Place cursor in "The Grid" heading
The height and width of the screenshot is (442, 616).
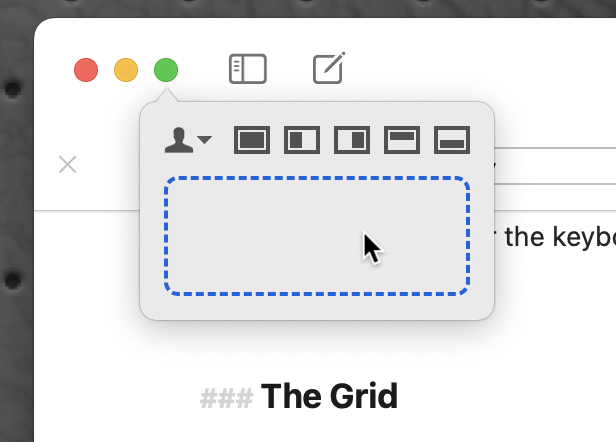click(x=328, y=397)
